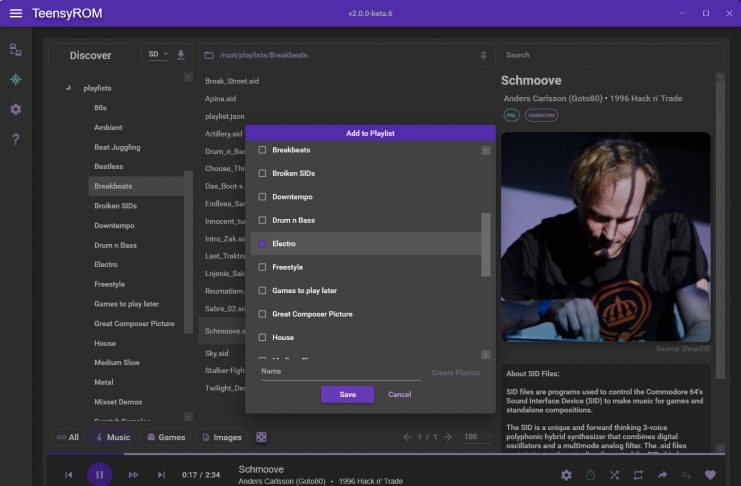Click the UNKNOWN tag chip
The image size is (741, 486).
coord(541,115)
